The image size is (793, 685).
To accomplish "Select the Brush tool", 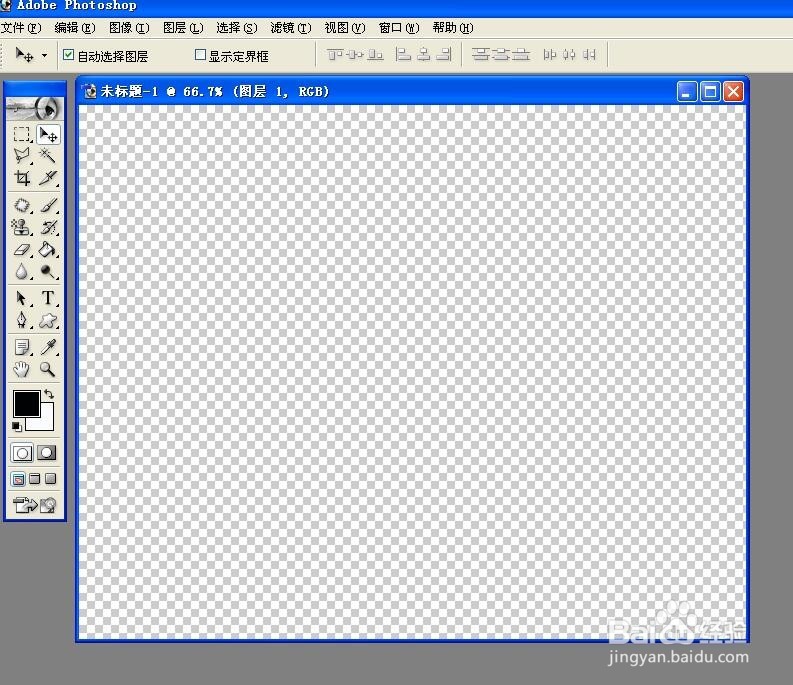I will (48, 205).
